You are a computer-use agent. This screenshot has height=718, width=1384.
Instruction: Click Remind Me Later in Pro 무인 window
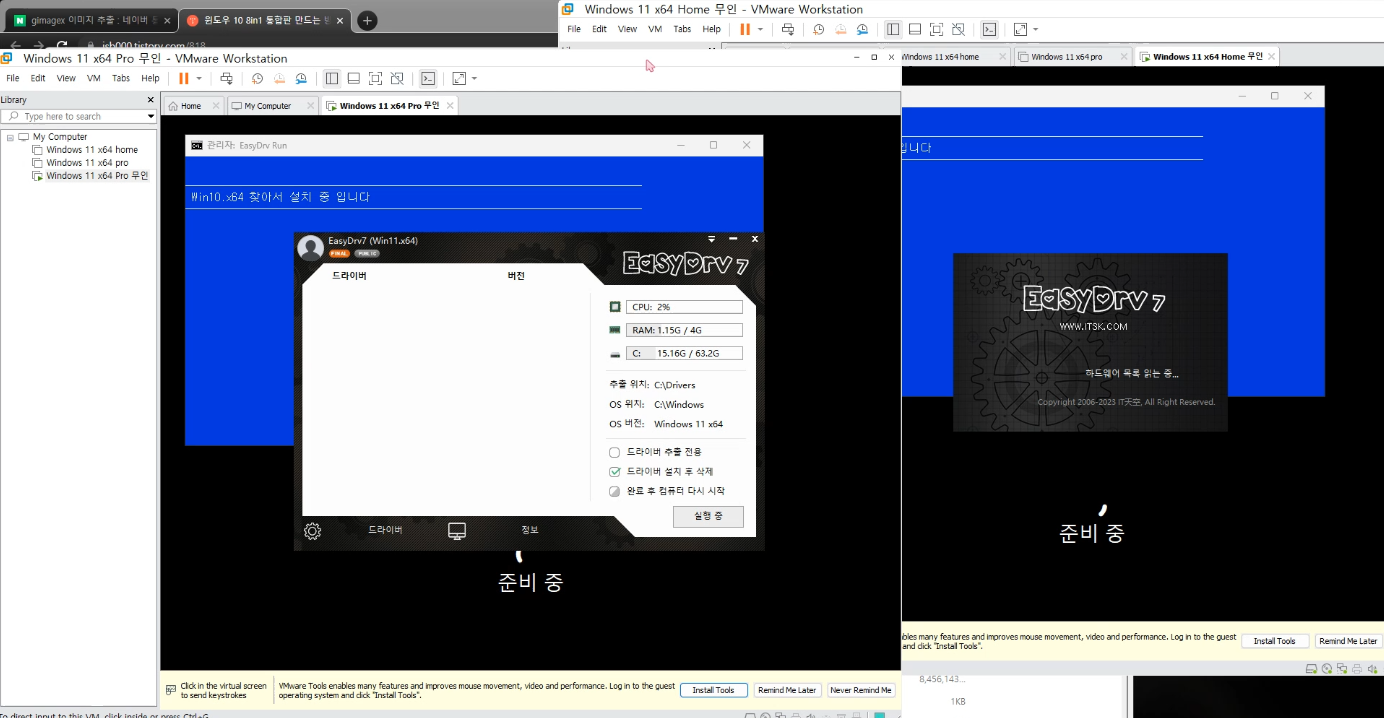point(787,690)
